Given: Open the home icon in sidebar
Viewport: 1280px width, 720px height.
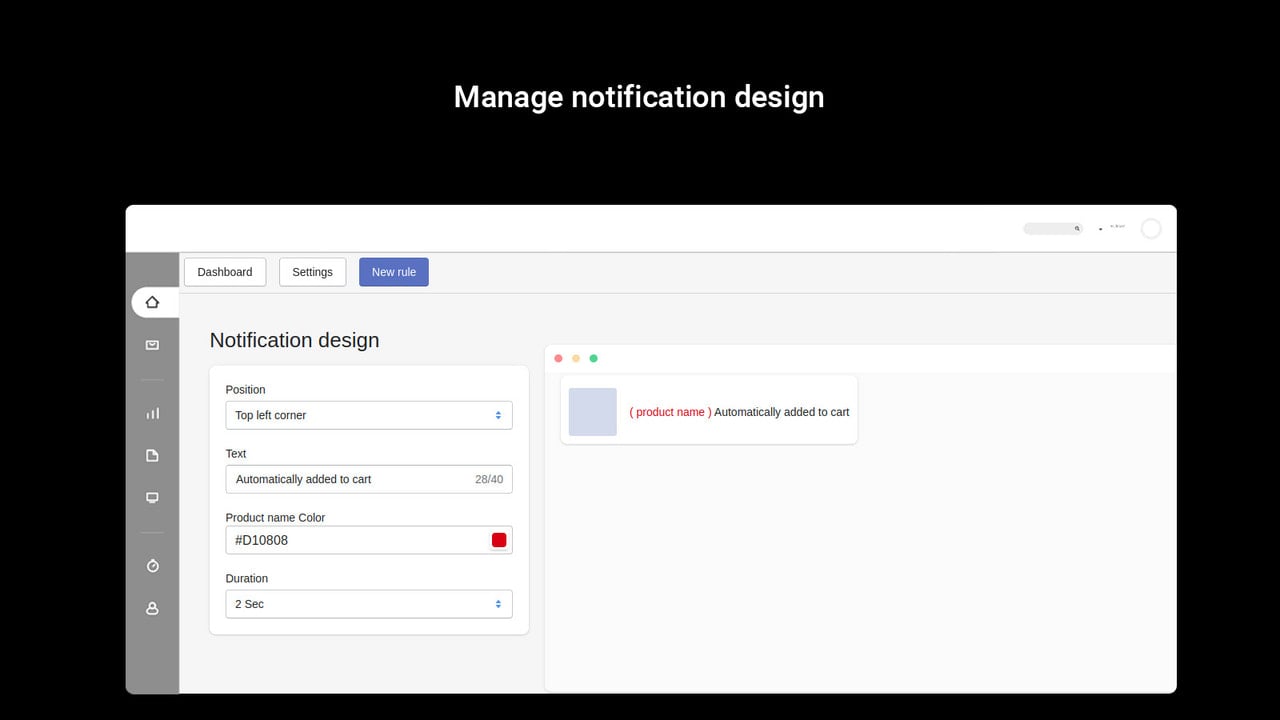Looking at the screenshot, I should [x=152, y=302].
